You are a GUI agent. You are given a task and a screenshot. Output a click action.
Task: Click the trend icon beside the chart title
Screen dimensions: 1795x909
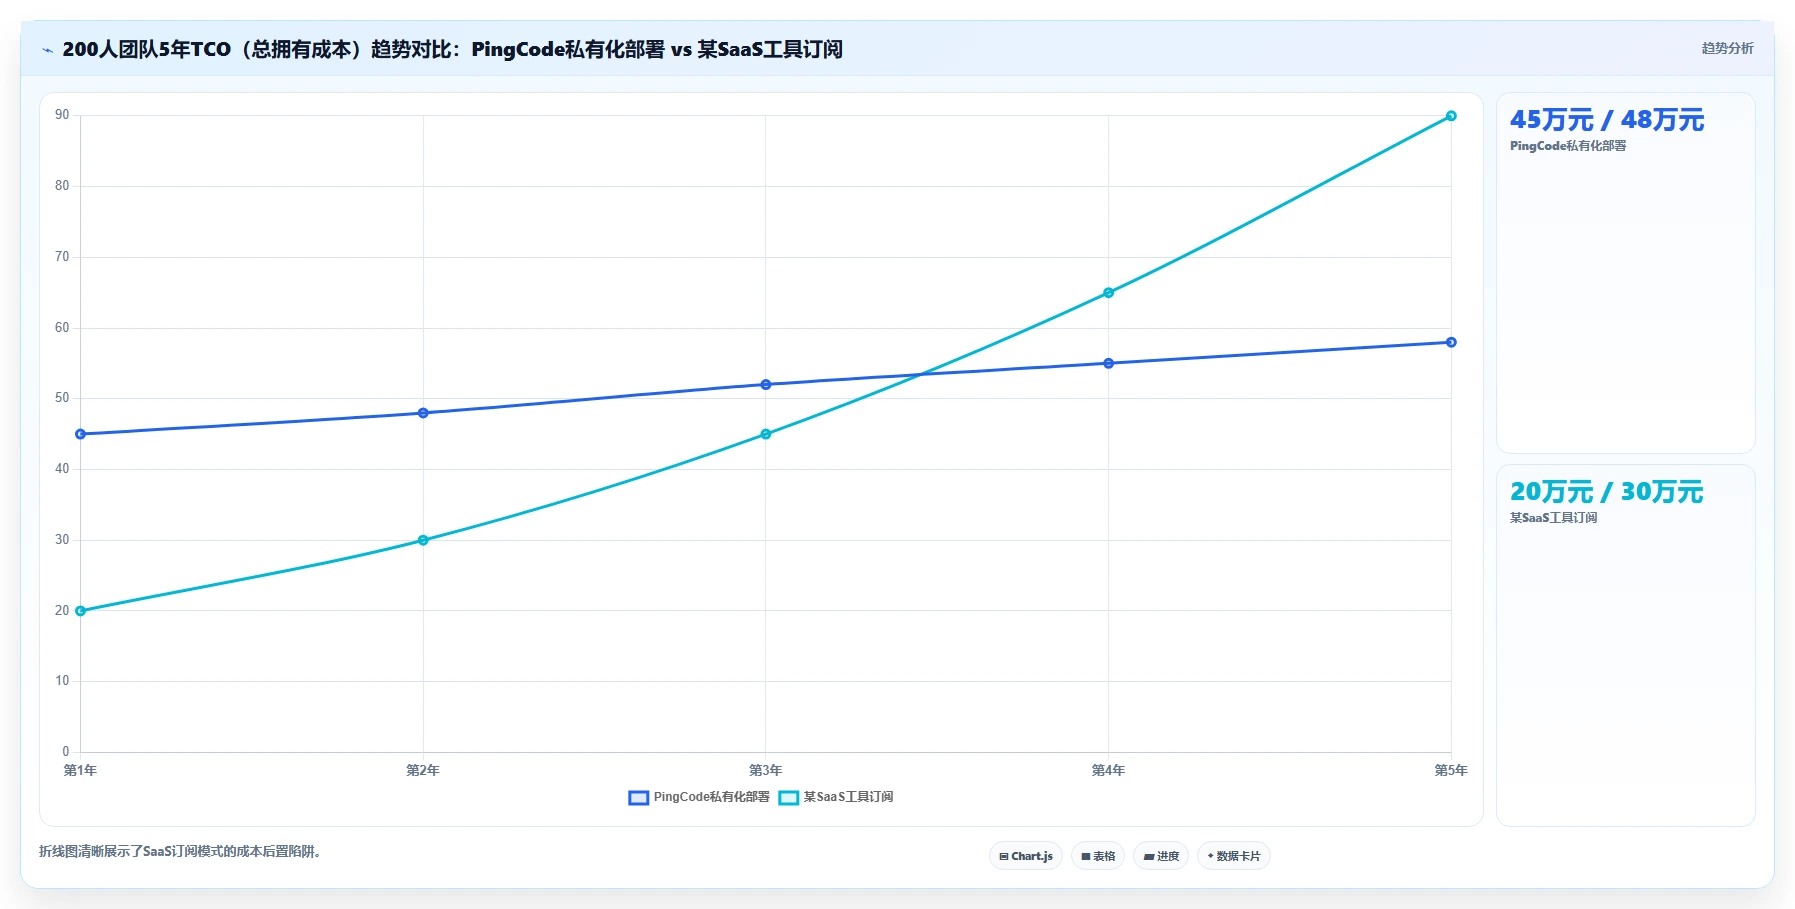[x=47, y=50]
